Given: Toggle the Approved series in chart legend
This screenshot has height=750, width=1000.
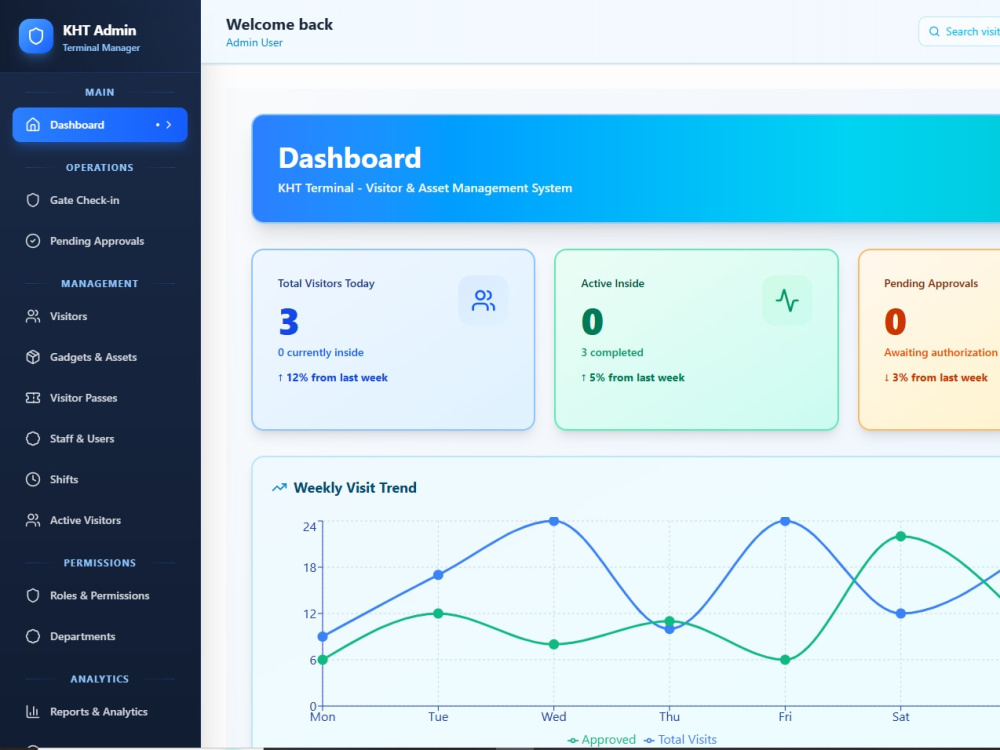Looking at the screenshot, I should pyautogui.click(x=601, y=740).
